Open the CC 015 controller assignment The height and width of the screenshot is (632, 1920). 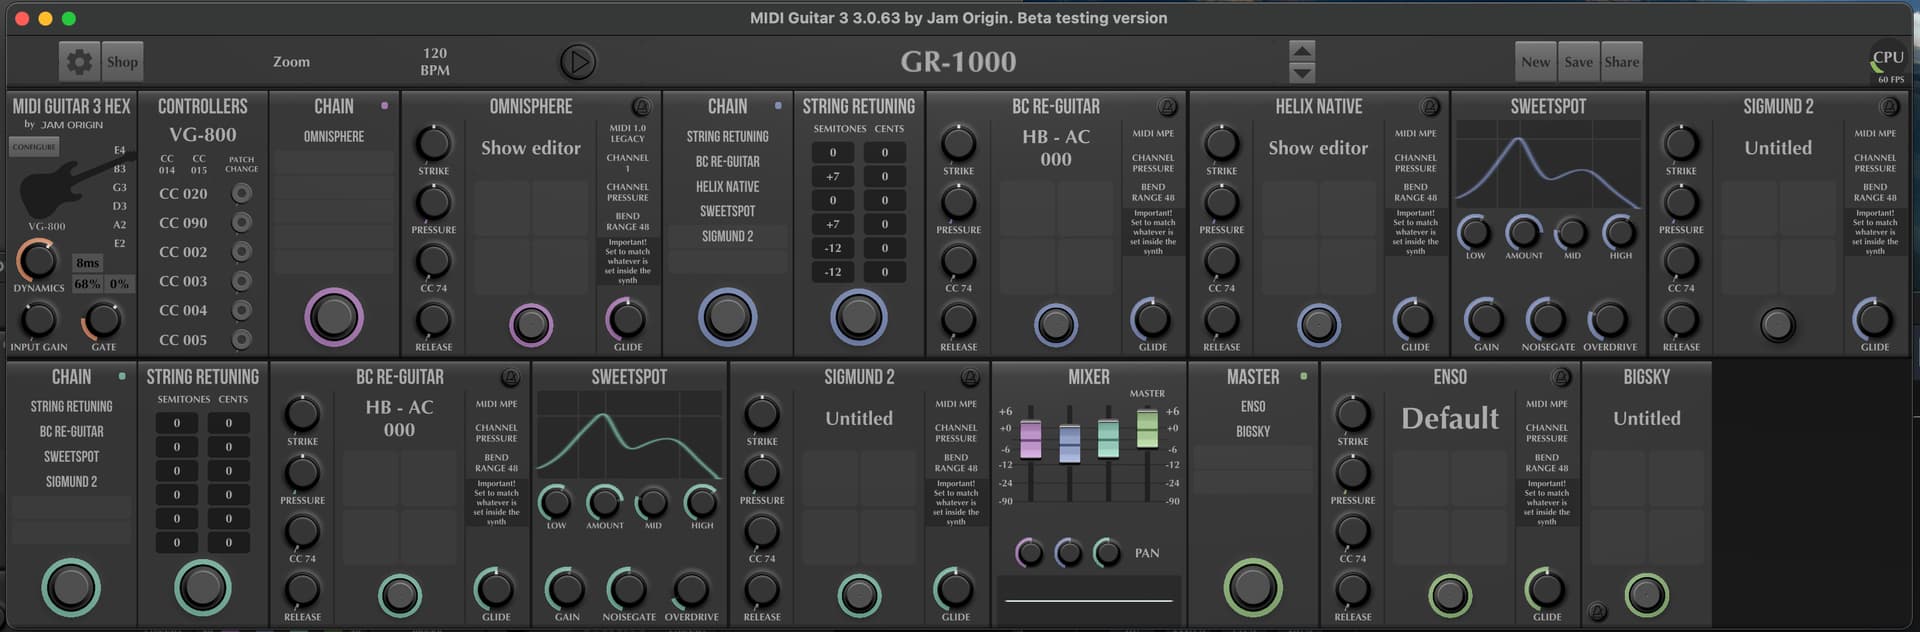pos(199,164)
